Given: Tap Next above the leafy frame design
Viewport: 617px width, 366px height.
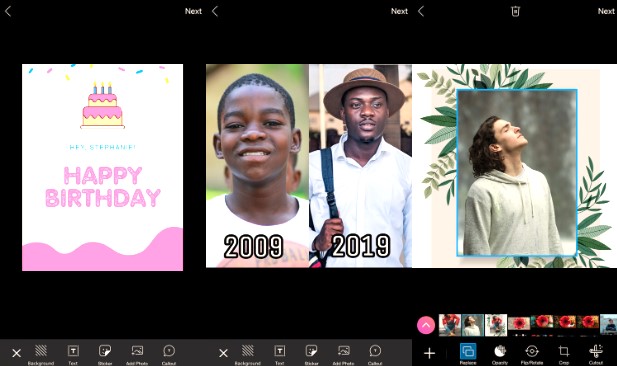Looking at the screenshot, I should coord(606,11).
